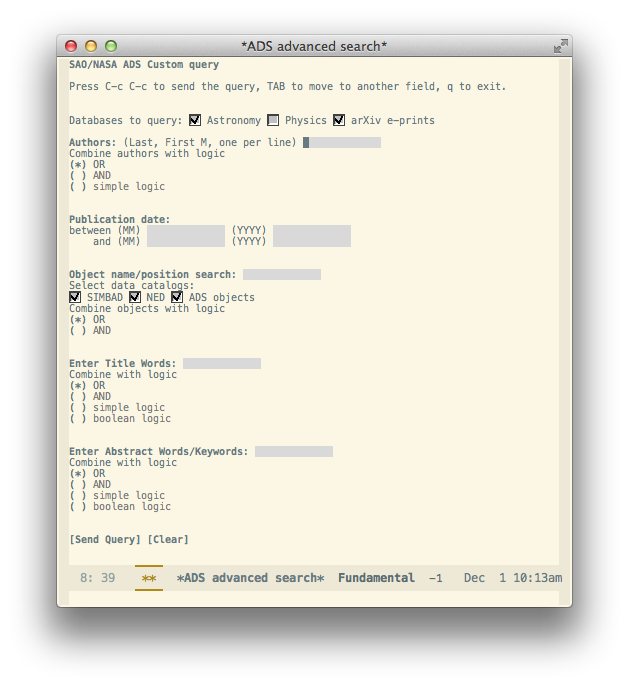Click the start year (YYYY) field
Screen dimensions: 629x686
(x=312, y=231)
